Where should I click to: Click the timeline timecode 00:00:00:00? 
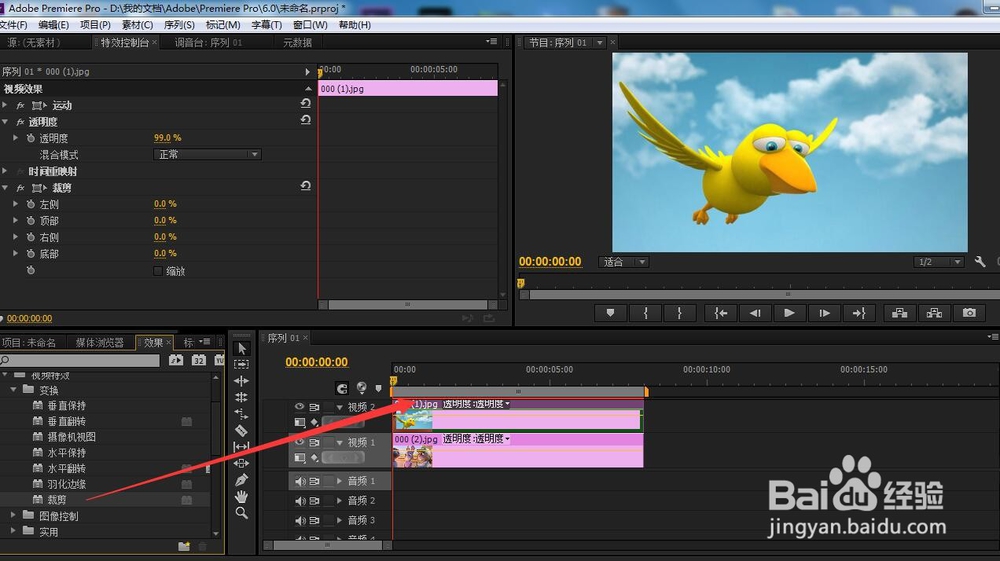pyautogui.click(x=316, y=362)
